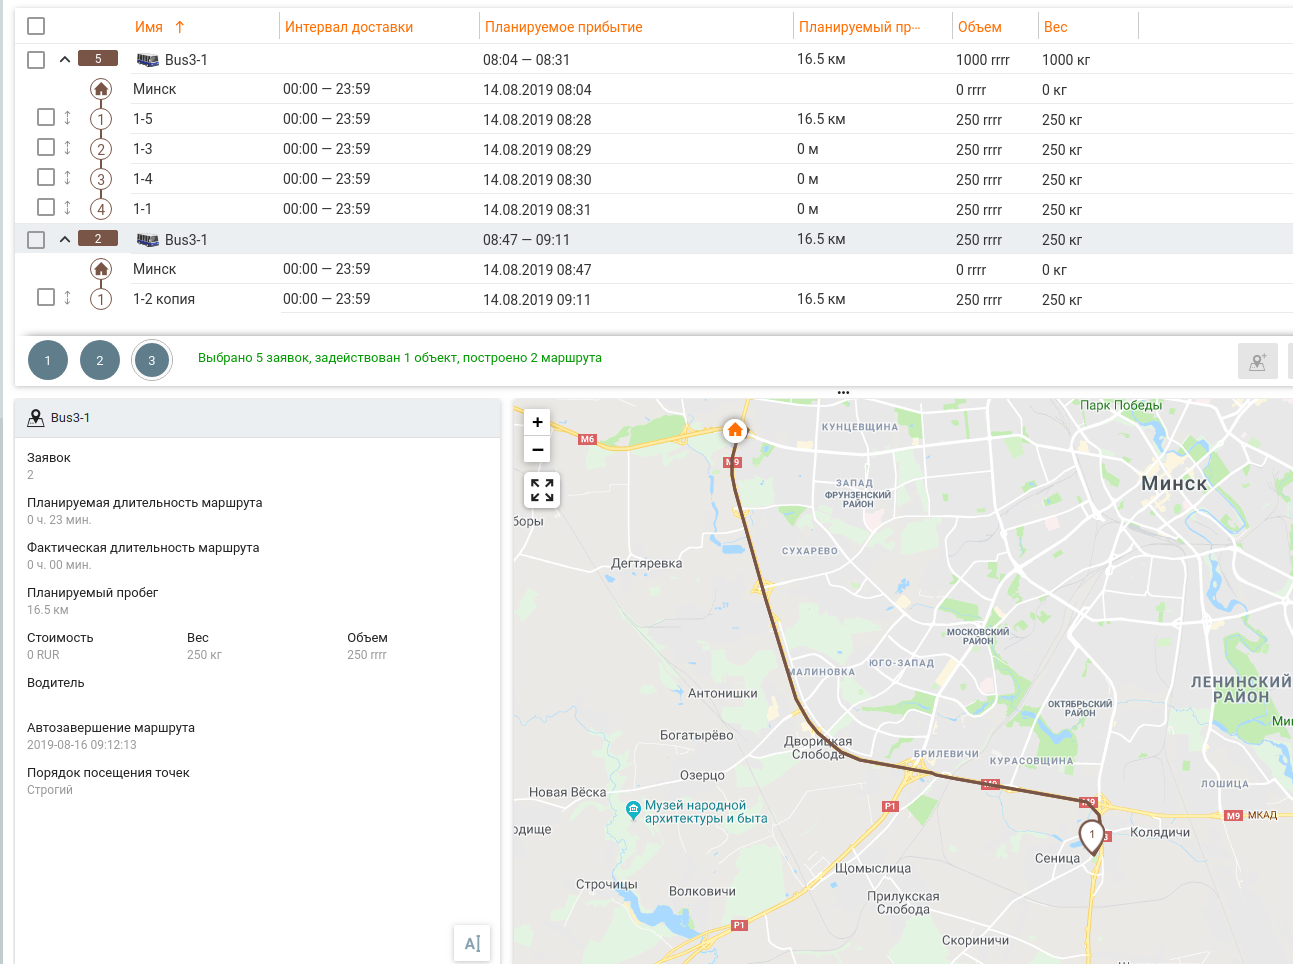Sort by the Имя column header

tap(149, 27)
